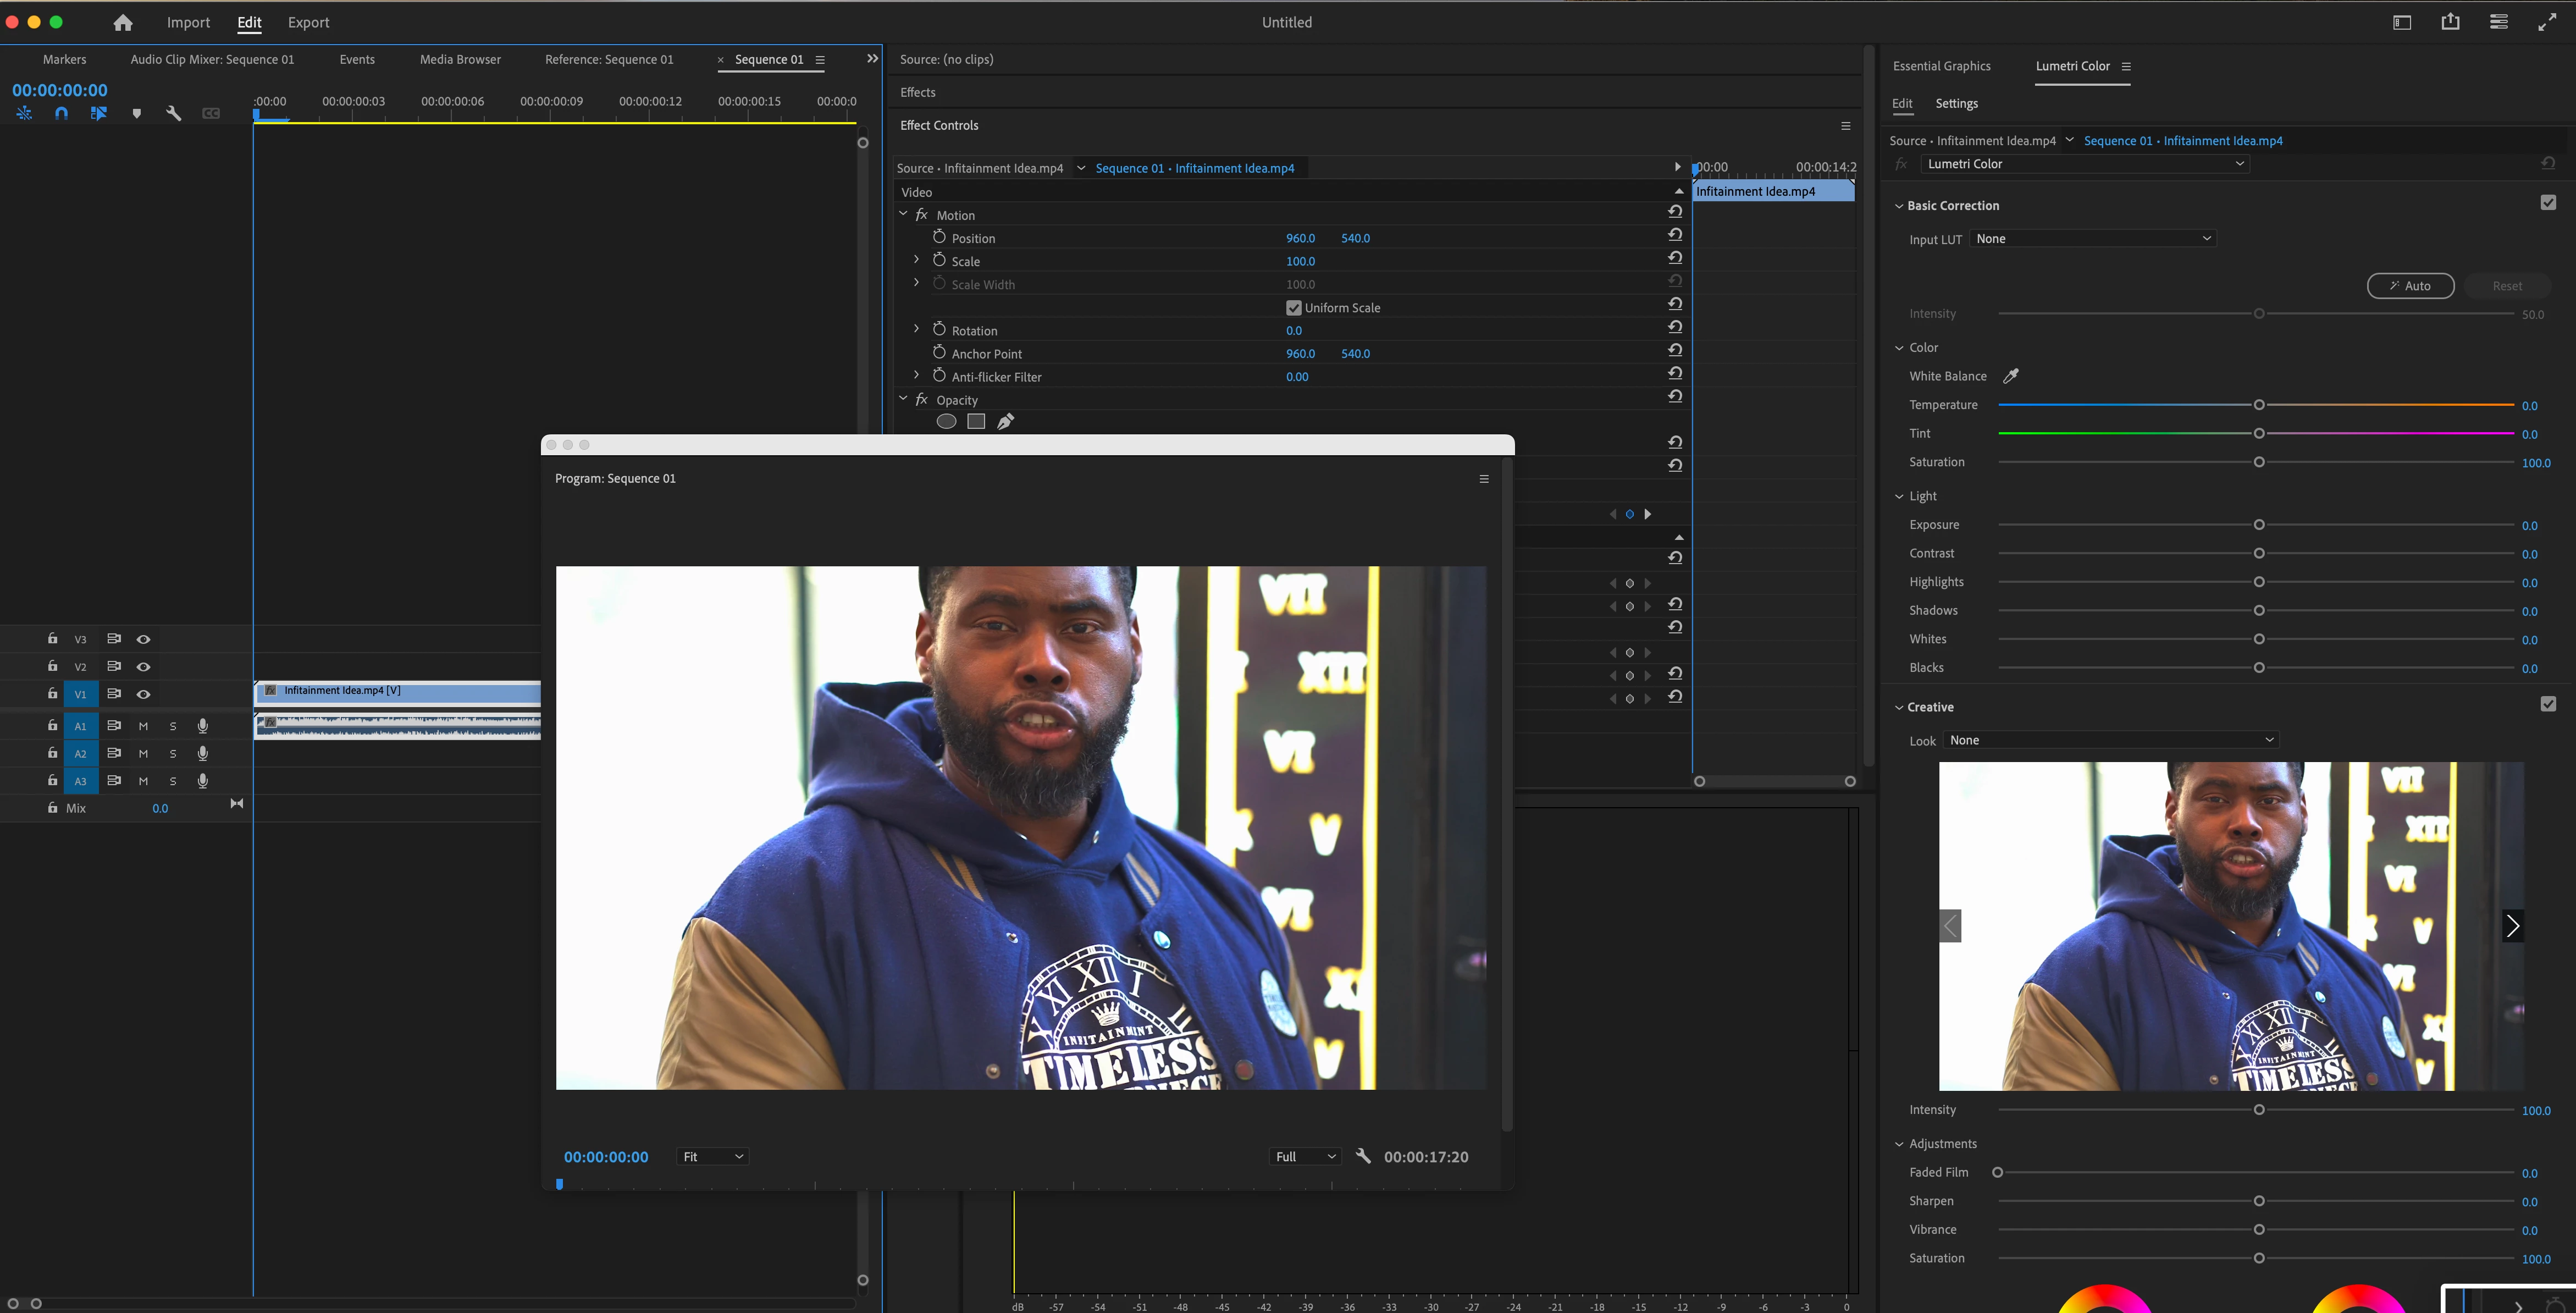2576x1313 pixels.
Task: Toggle Snap in Timeline magnet icon
Action: 61,113
